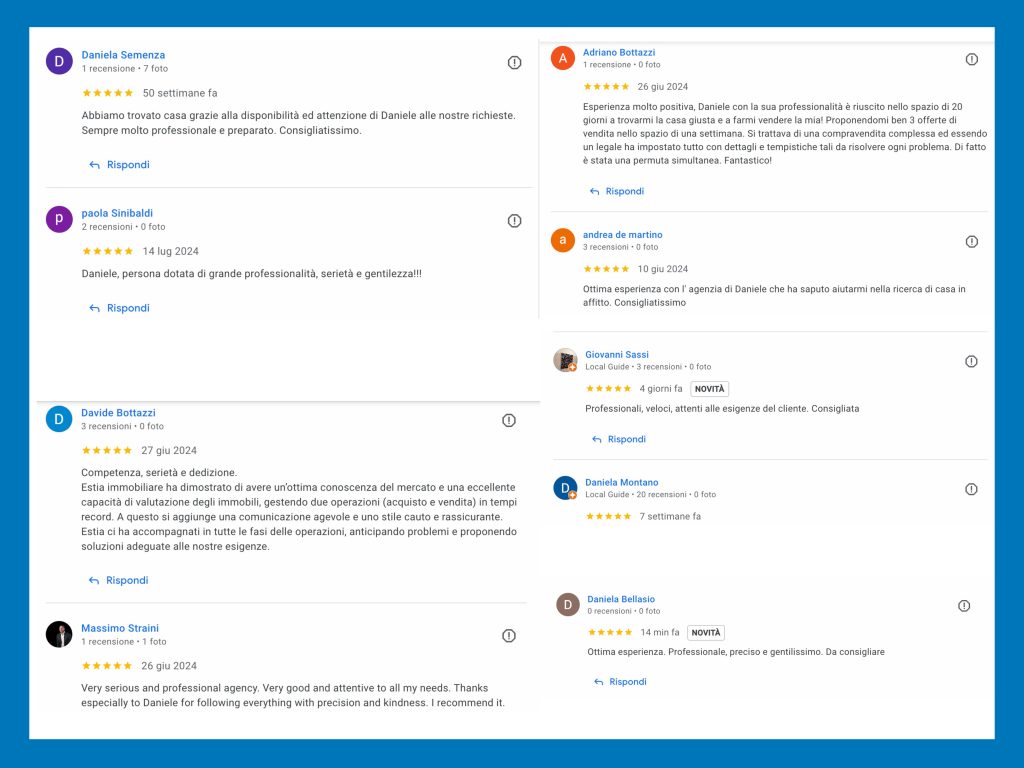Click report icon next to andrea de martino

click(972, 241)
